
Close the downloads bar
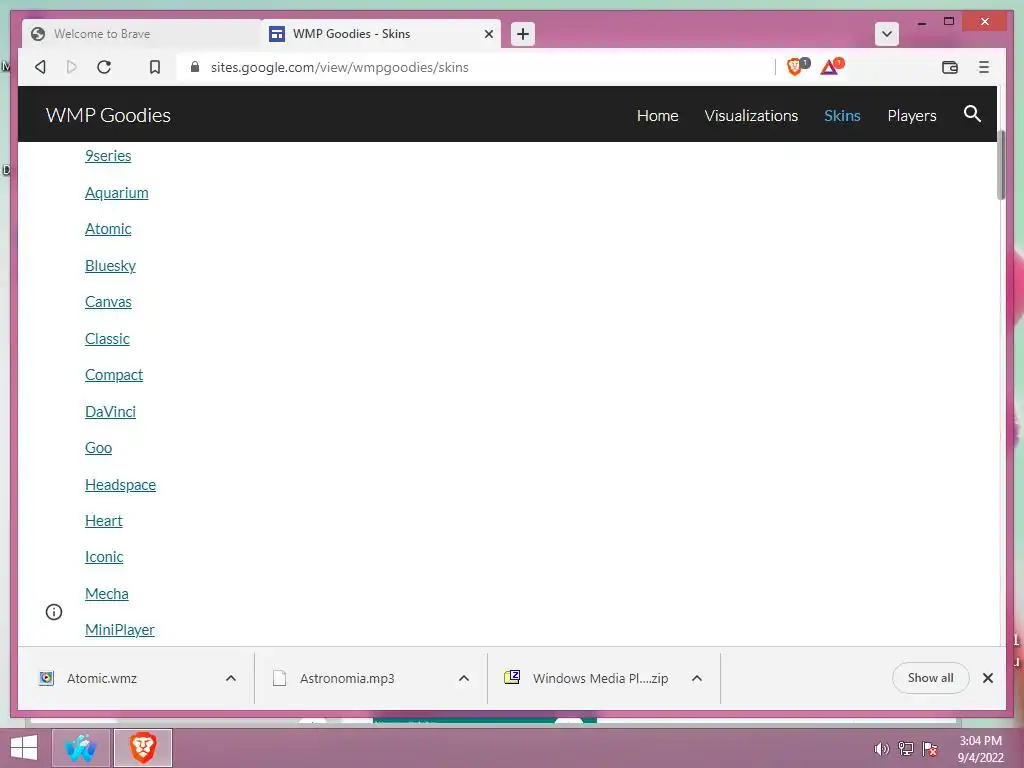coord(987,678)
